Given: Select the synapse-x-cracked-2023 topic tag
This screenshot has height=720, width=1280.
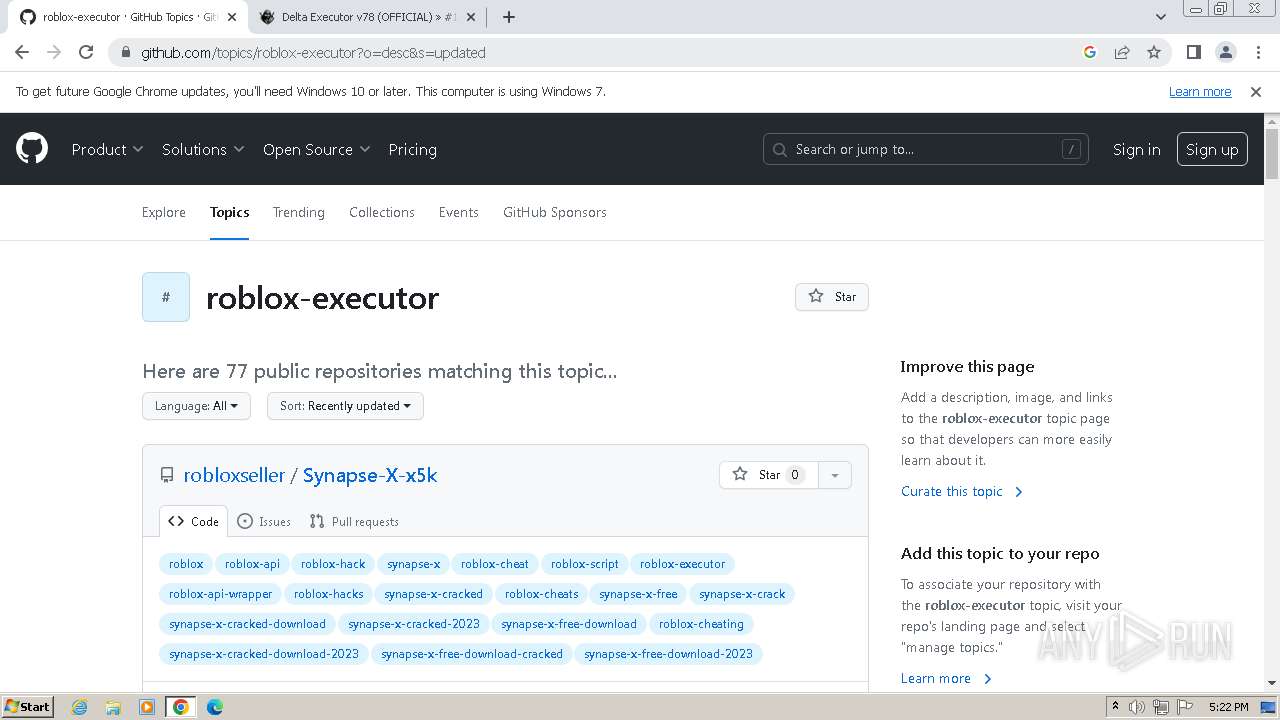Looking at the screenshot, I should (414, 624).
